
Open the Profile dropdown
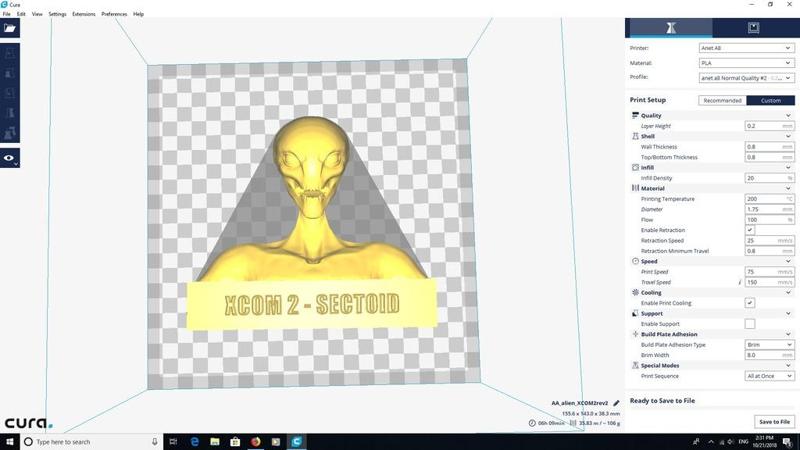click(746, 78)
